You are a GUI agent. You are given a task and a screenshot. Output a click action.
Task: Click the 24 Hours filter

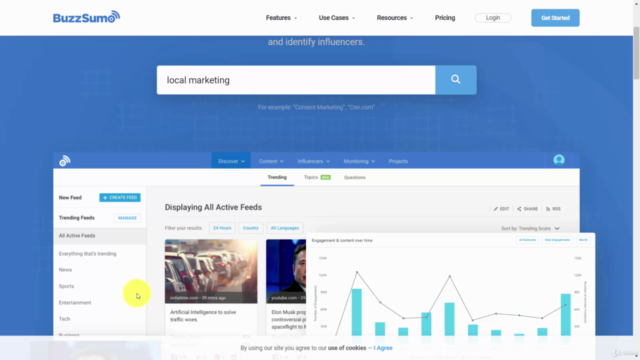(222, 228)
